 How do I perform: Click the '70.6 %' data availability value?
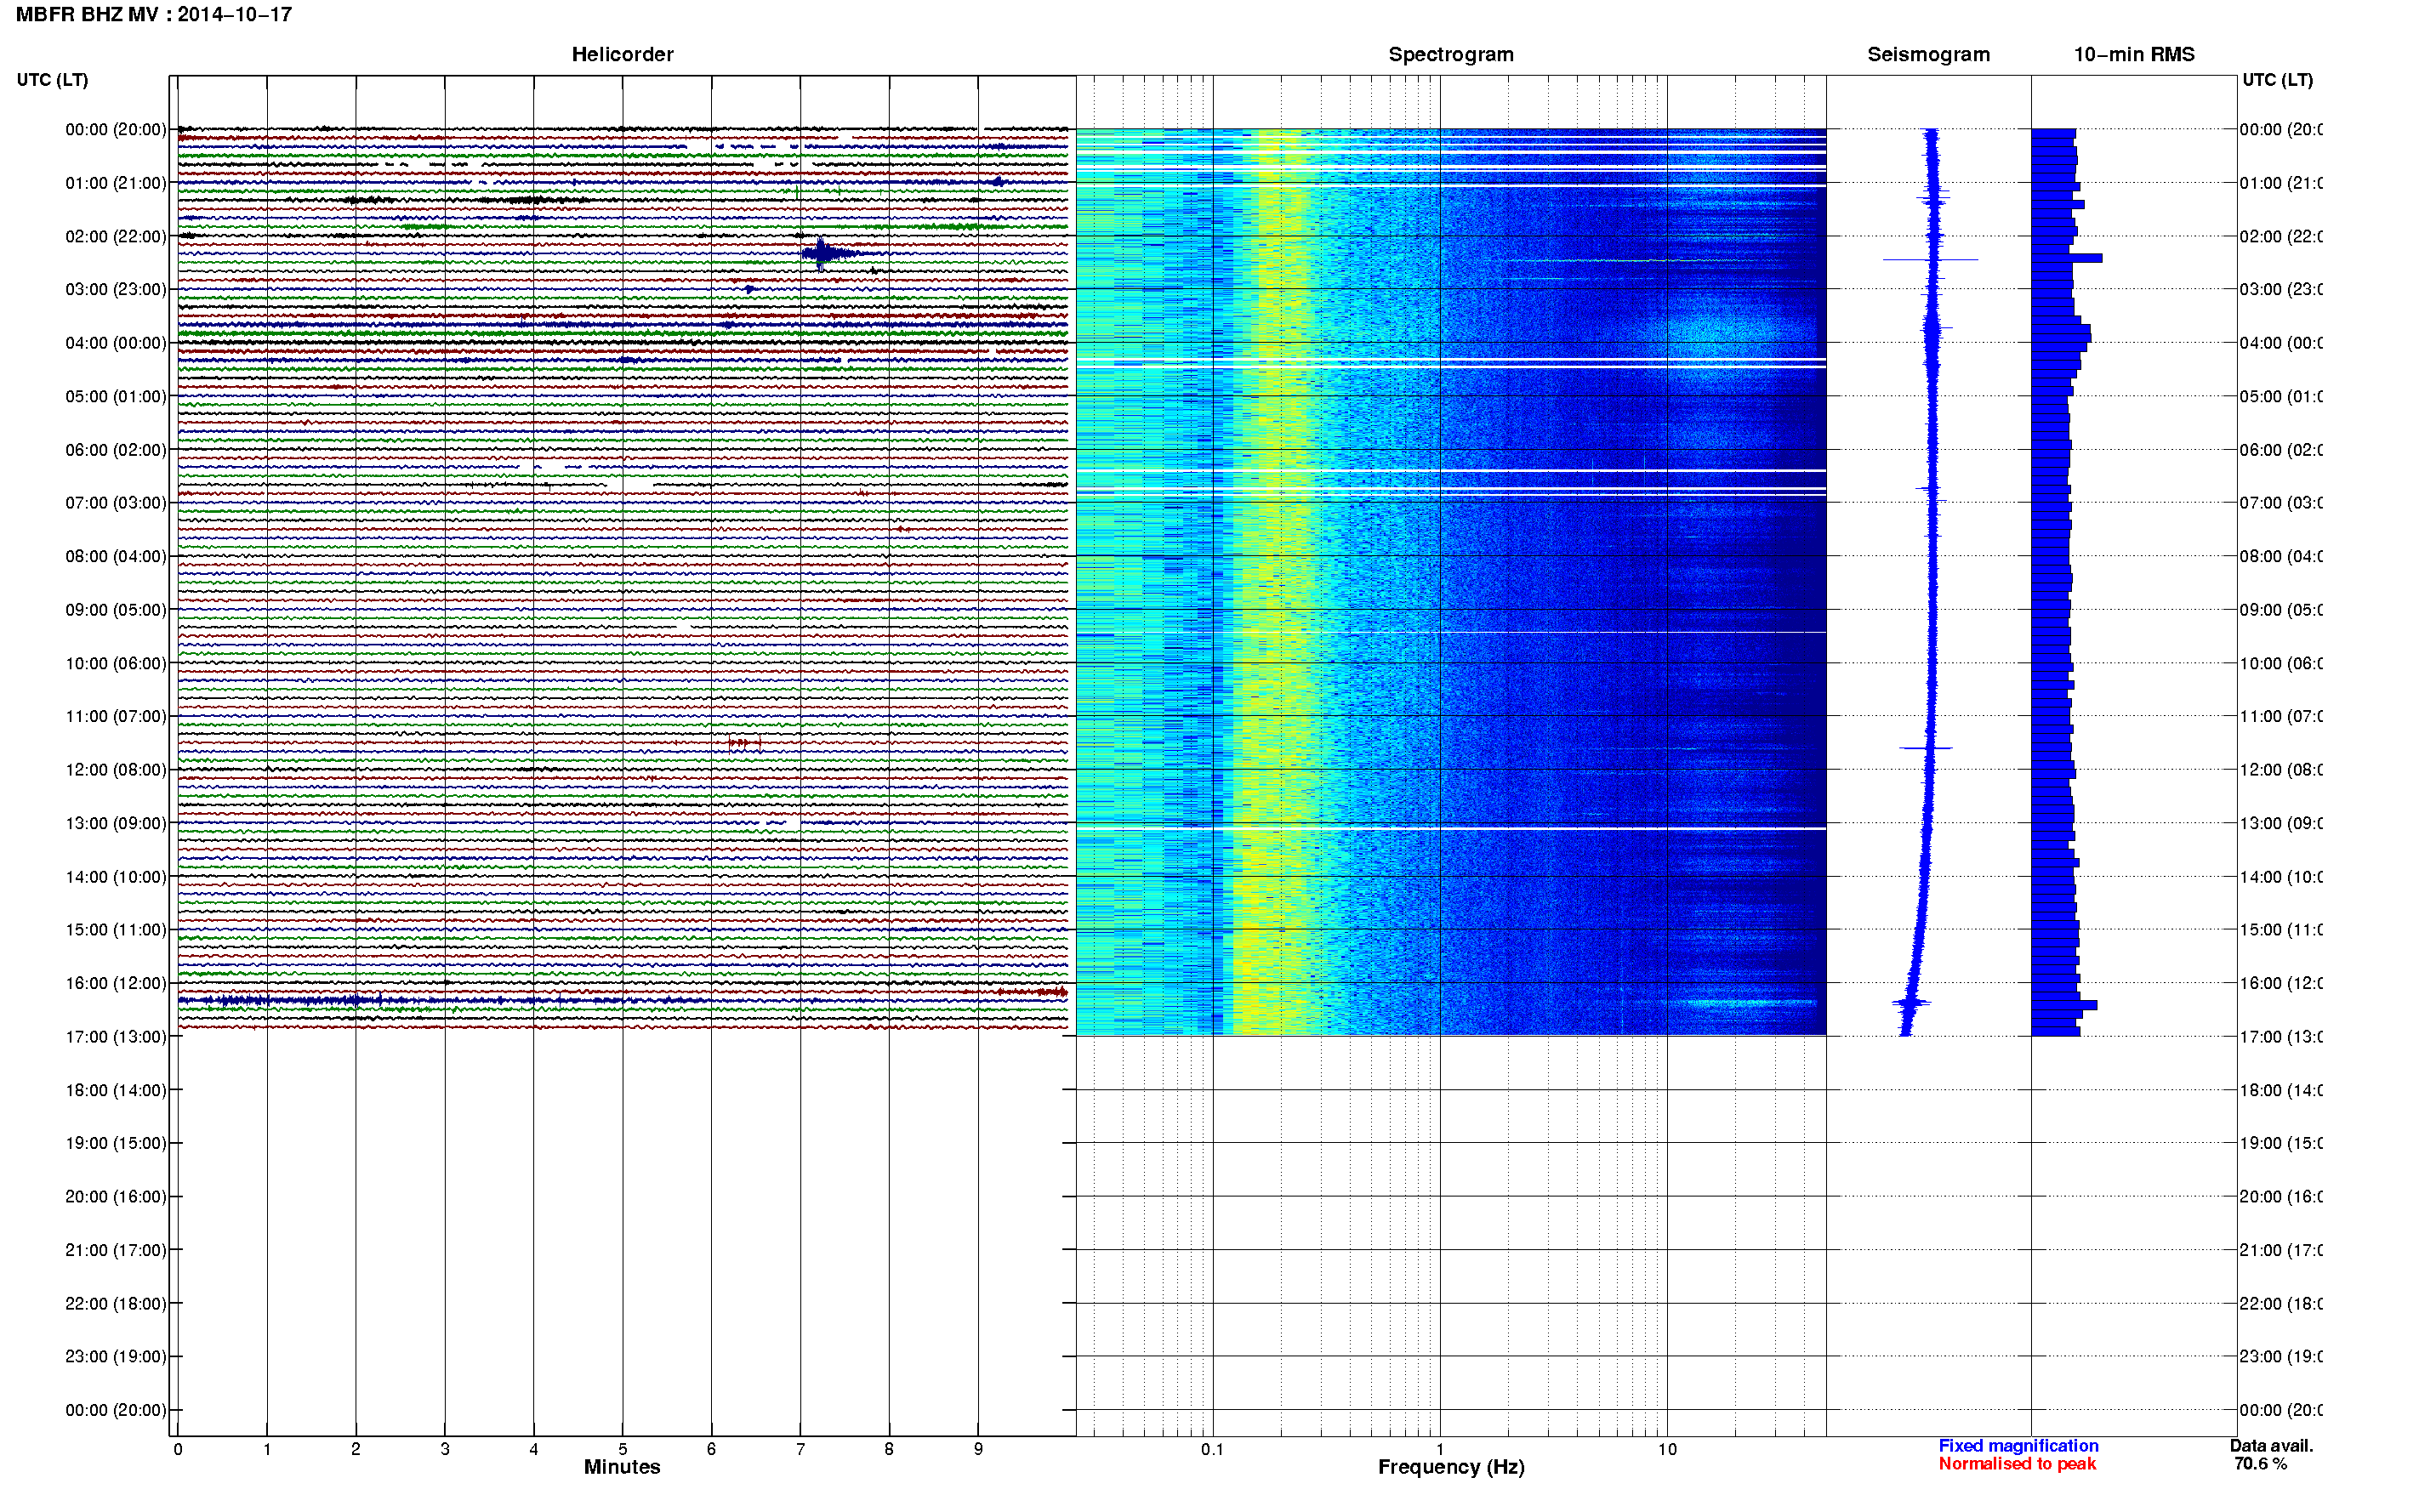click(x=2260, y=1464)
